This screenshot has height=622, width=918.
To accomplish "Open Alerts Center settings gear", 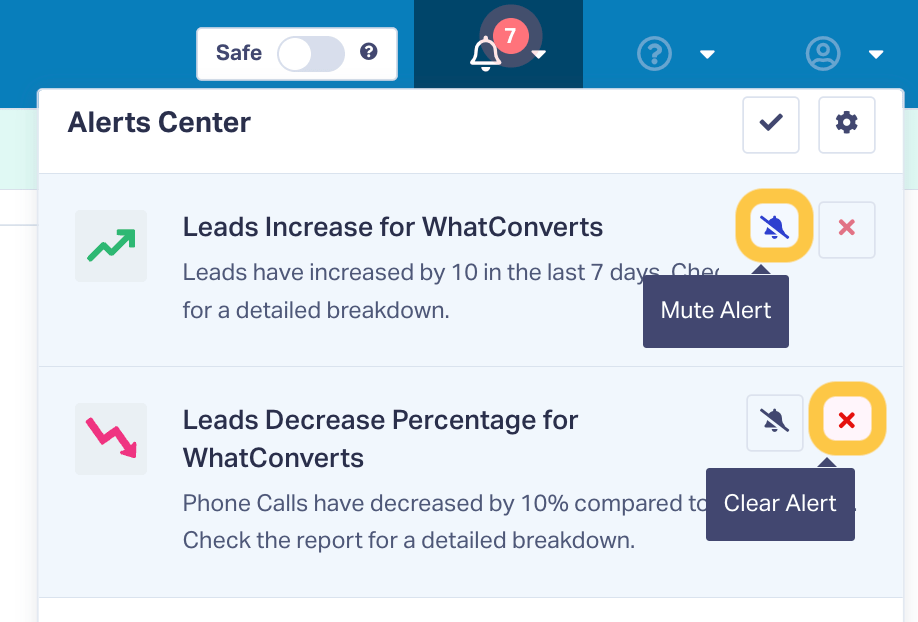I will tap(846, 125).
